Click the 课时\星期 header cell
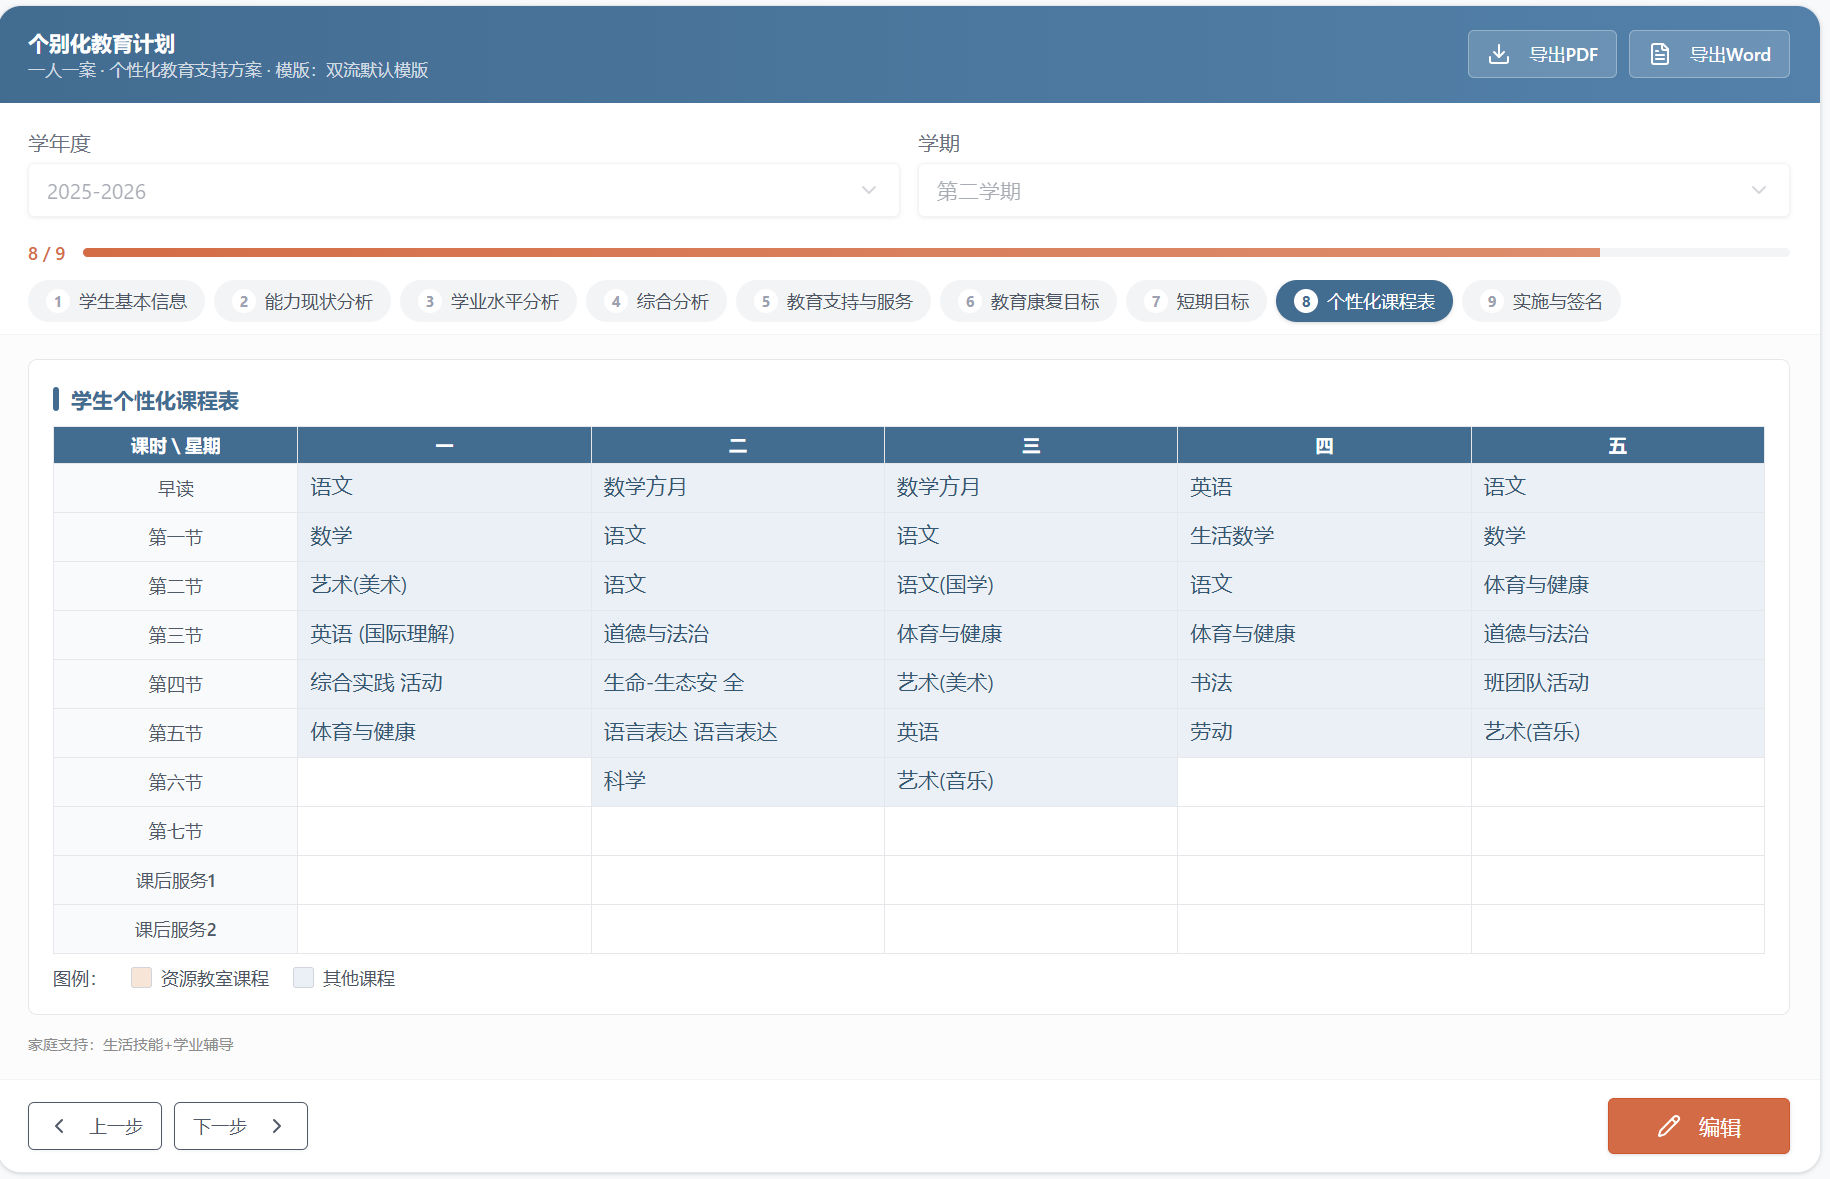 tap(175, 445)
